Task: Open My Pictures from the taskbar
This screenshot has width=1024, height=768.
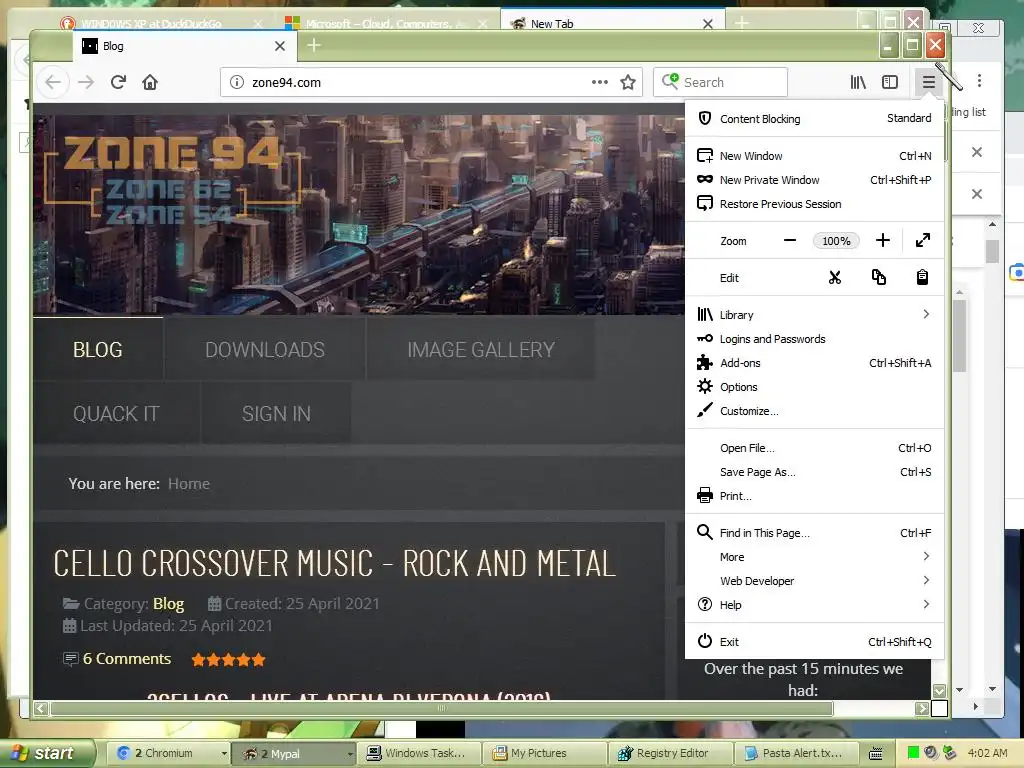Action: coord(543,753)
